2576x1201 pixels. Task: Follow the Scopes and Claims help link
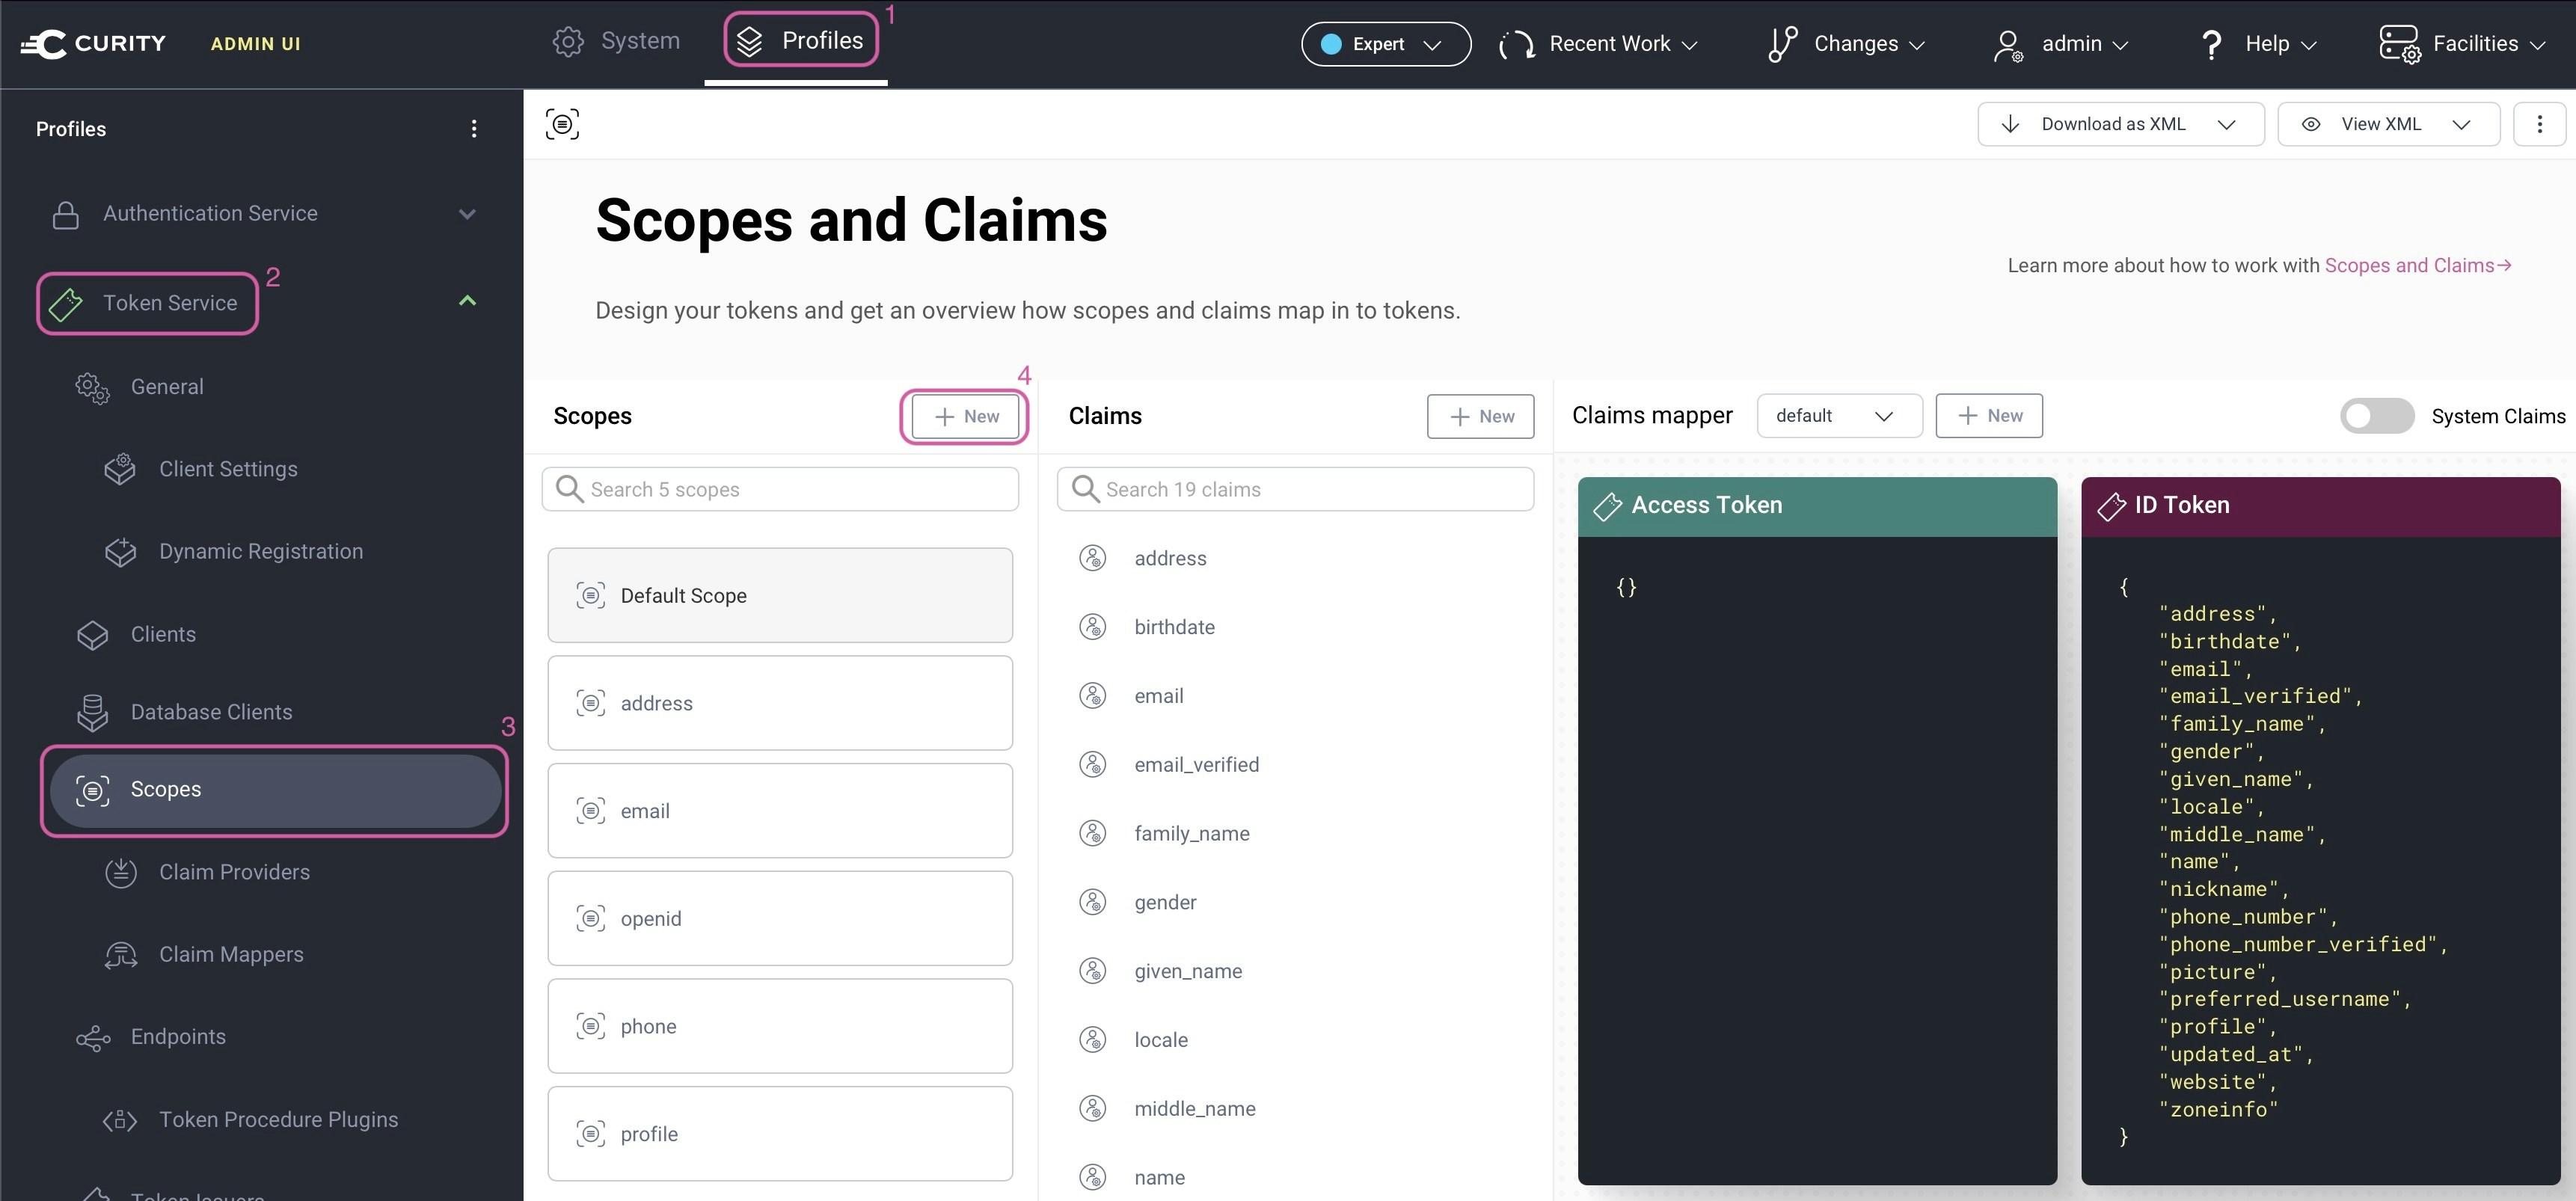click(x=2417, y=265)
